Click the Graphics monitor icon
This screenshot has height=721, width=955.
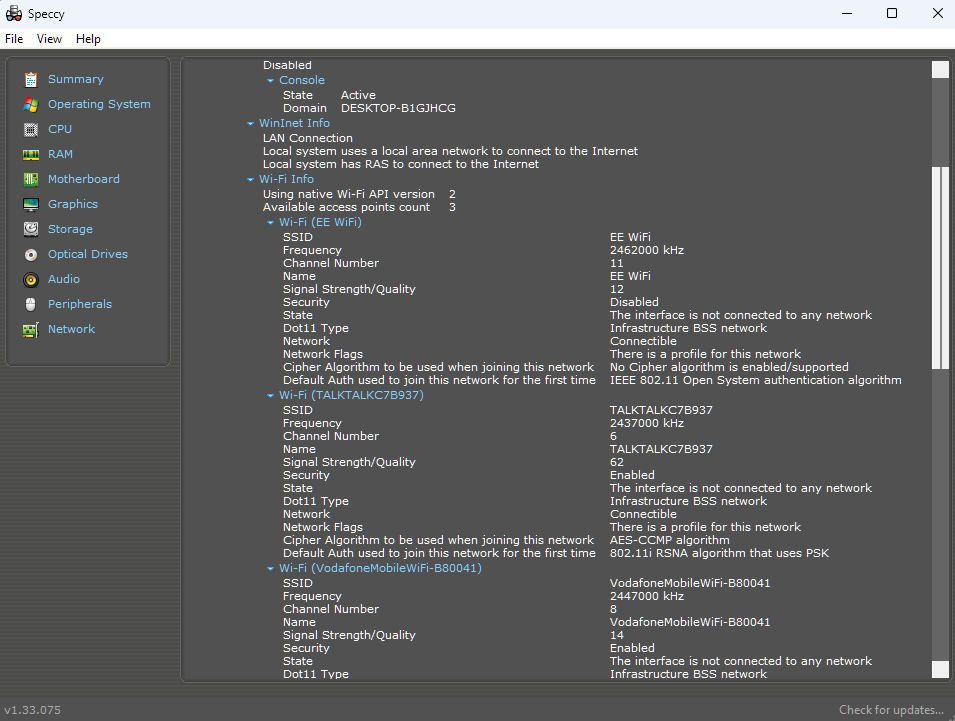31,205
